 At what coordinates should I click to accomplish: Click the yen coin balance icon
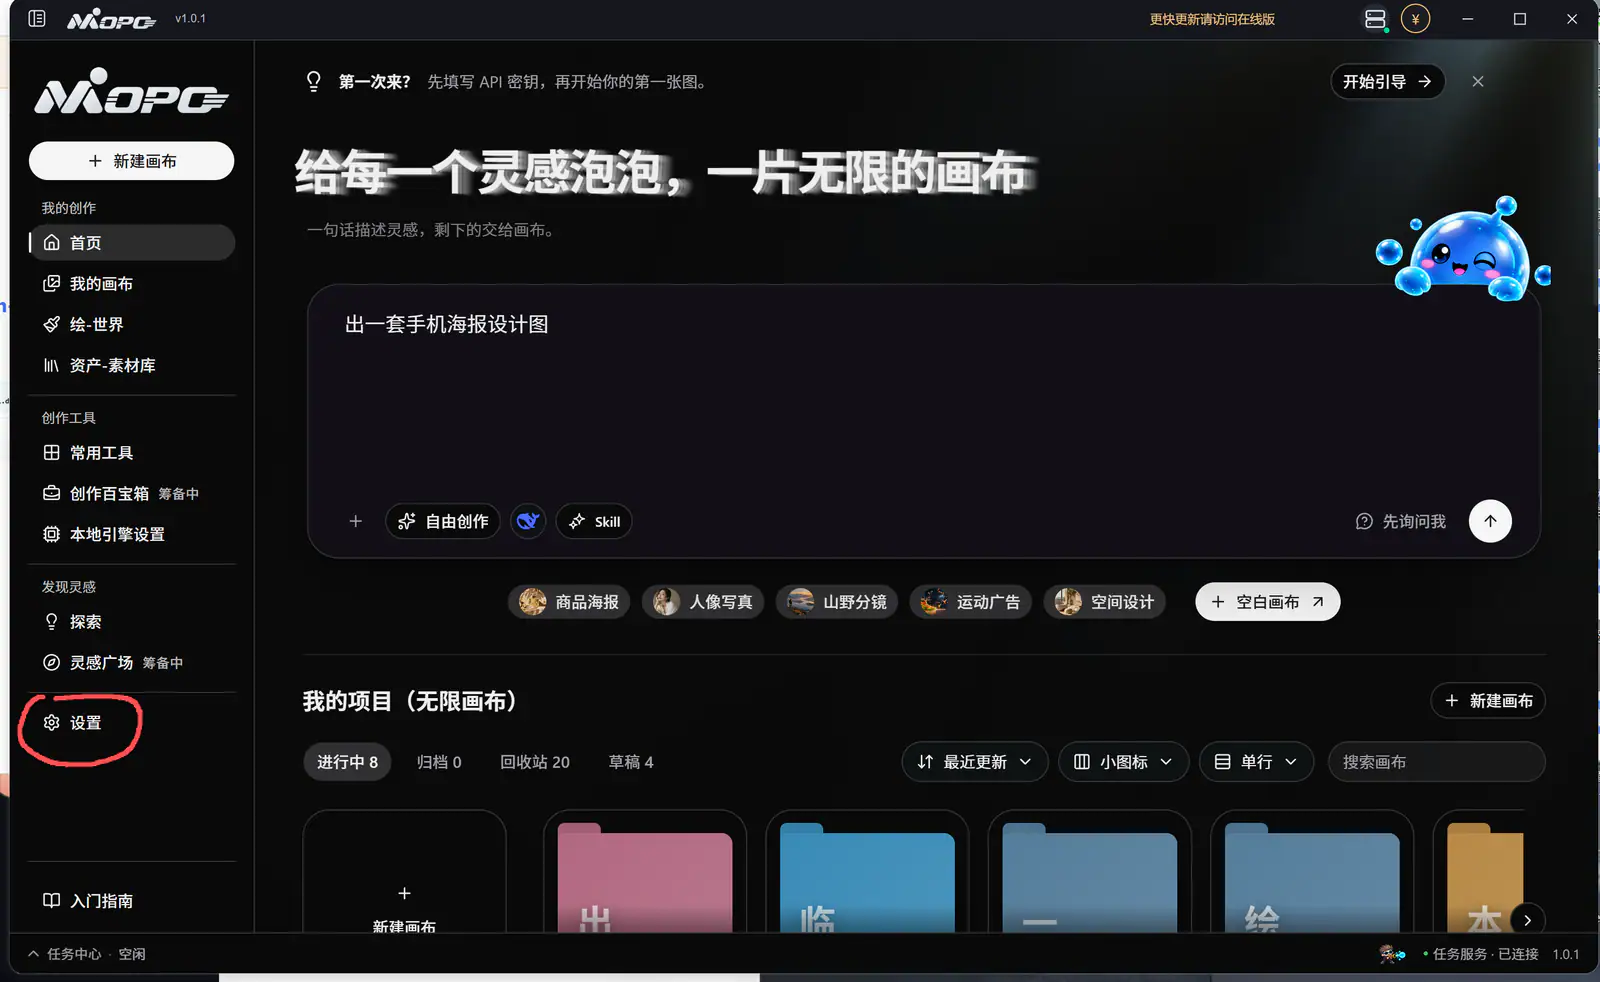click(1415, 19)
